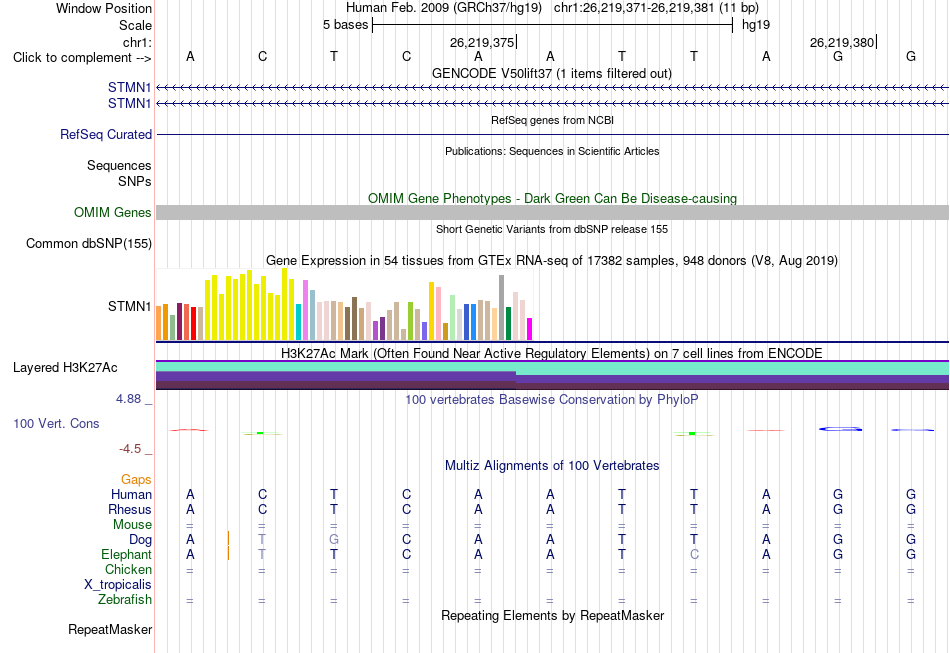Click the orange gap marker in Dog row

pyautogui.click(x=228, y=539)
